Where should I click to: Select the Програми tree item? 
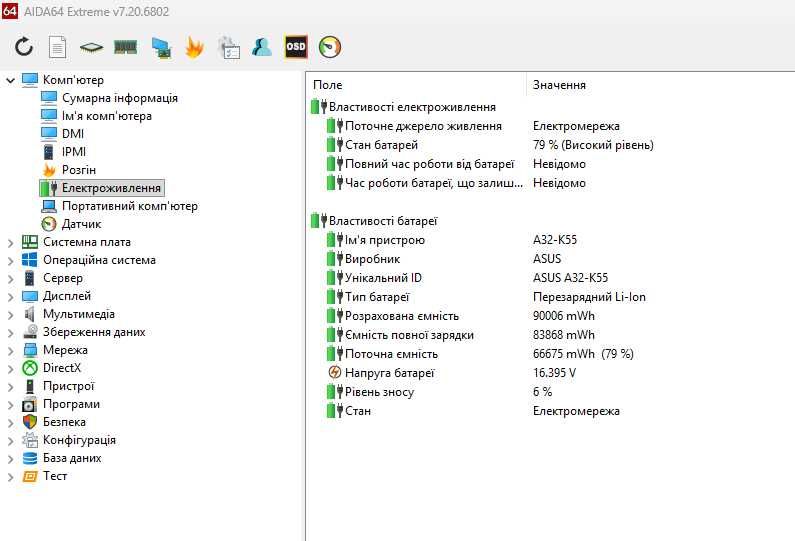71,404
